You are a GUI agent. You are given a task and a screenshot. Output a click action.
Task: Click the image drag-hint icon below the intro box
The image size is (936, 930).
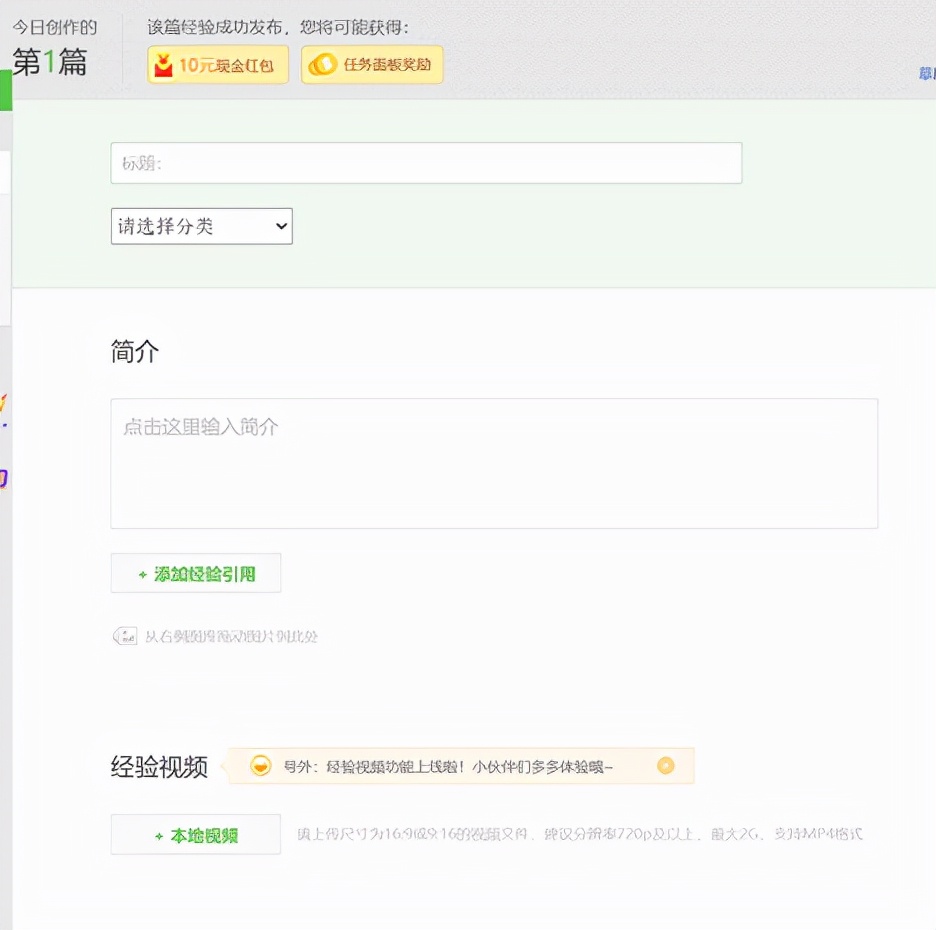coord(126,636)
